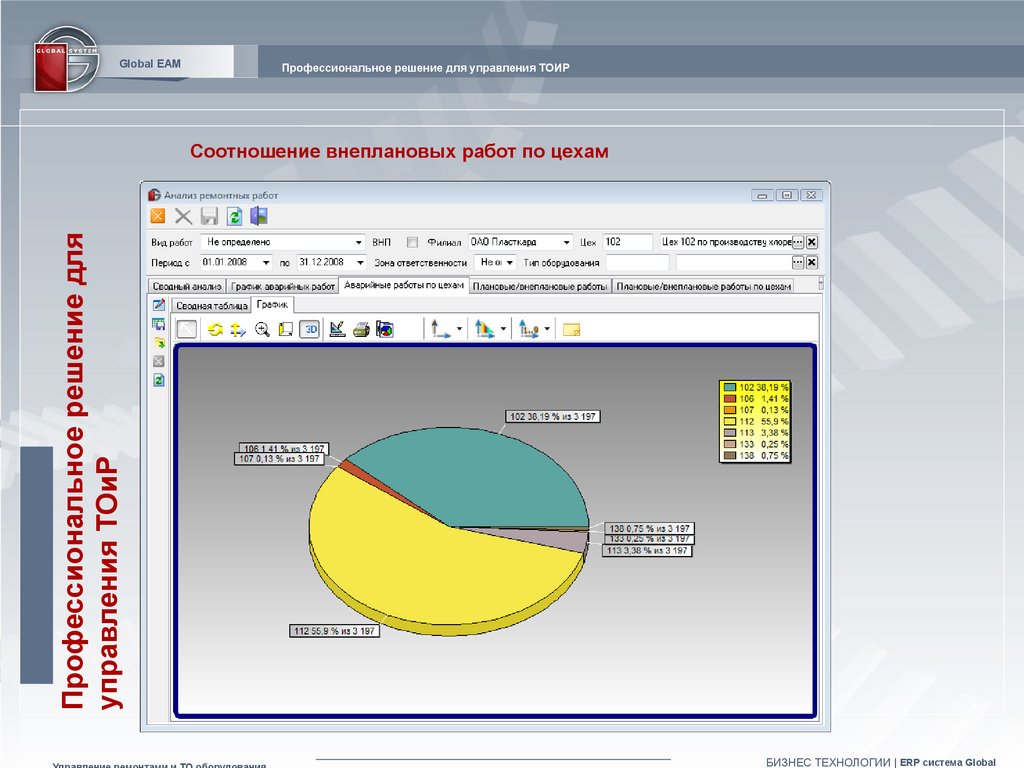Click the Тип оборудования code input field
Image resolution: width=1024 pixels, height=768 pixels.
click(637, 263)
